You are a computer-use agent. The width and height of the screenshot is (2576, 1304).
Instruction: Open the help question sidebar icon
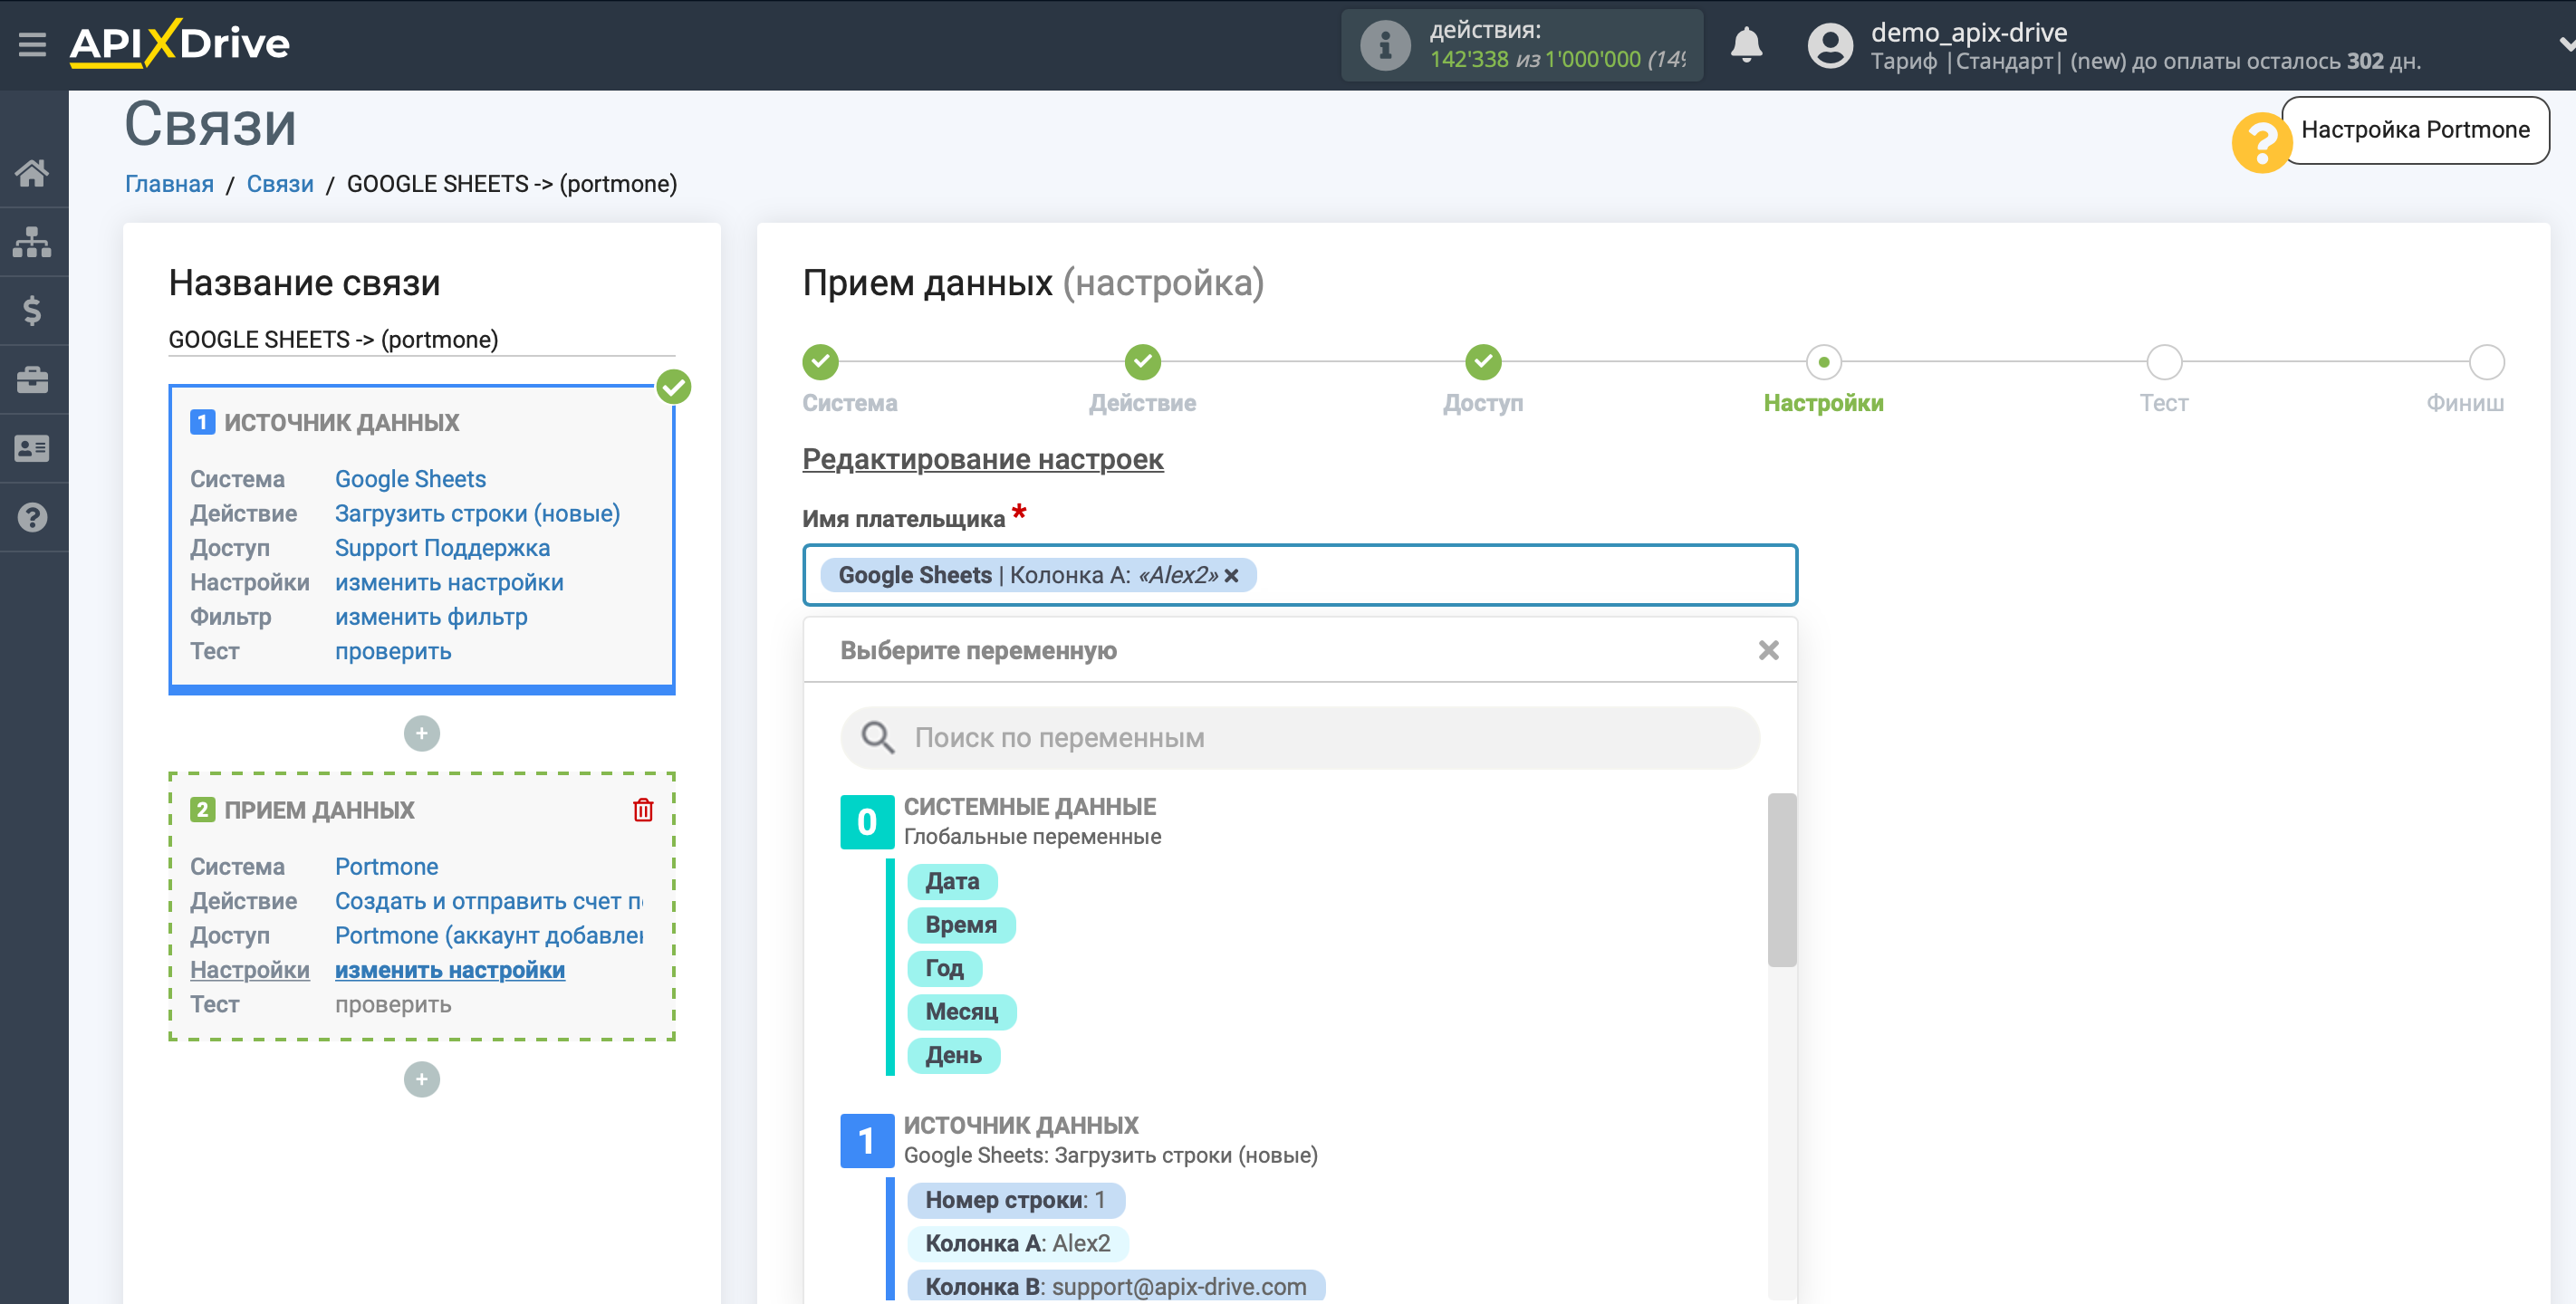[x=32, y=518]
